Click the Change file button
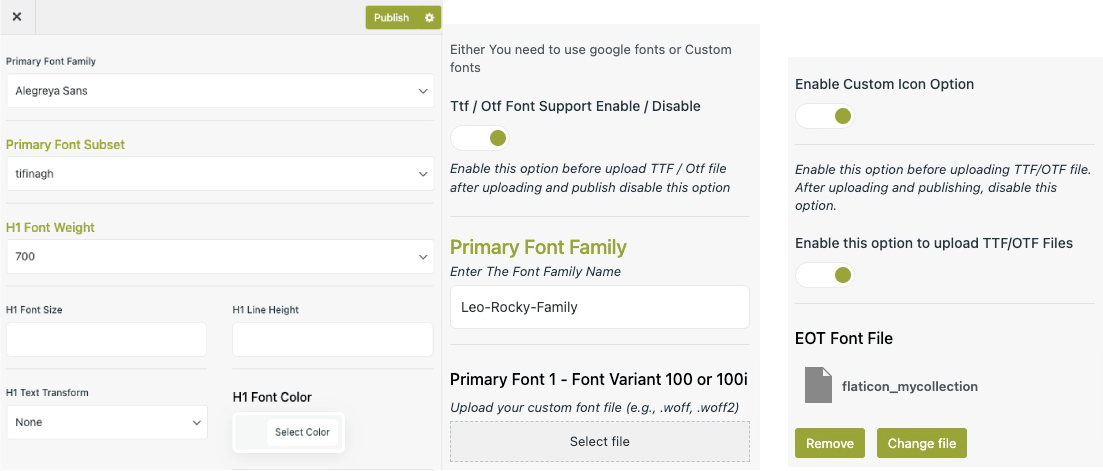The width and height of the screenshot is (1103, 471). pos(922,443)
